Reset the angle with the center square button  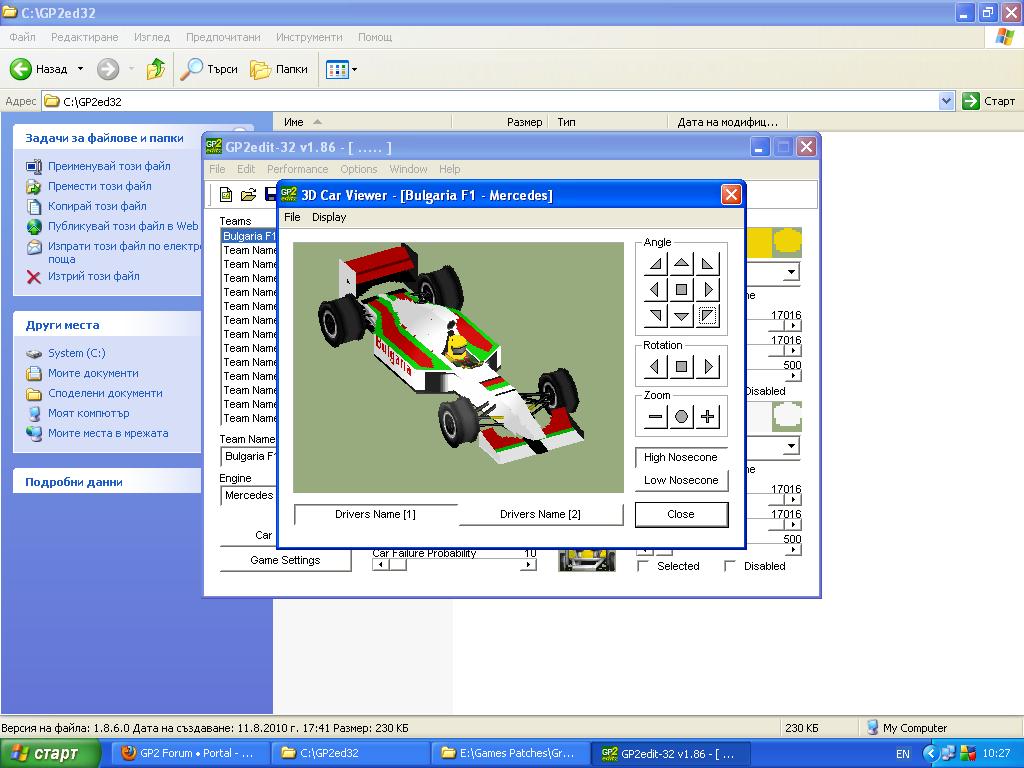[681, 290]
